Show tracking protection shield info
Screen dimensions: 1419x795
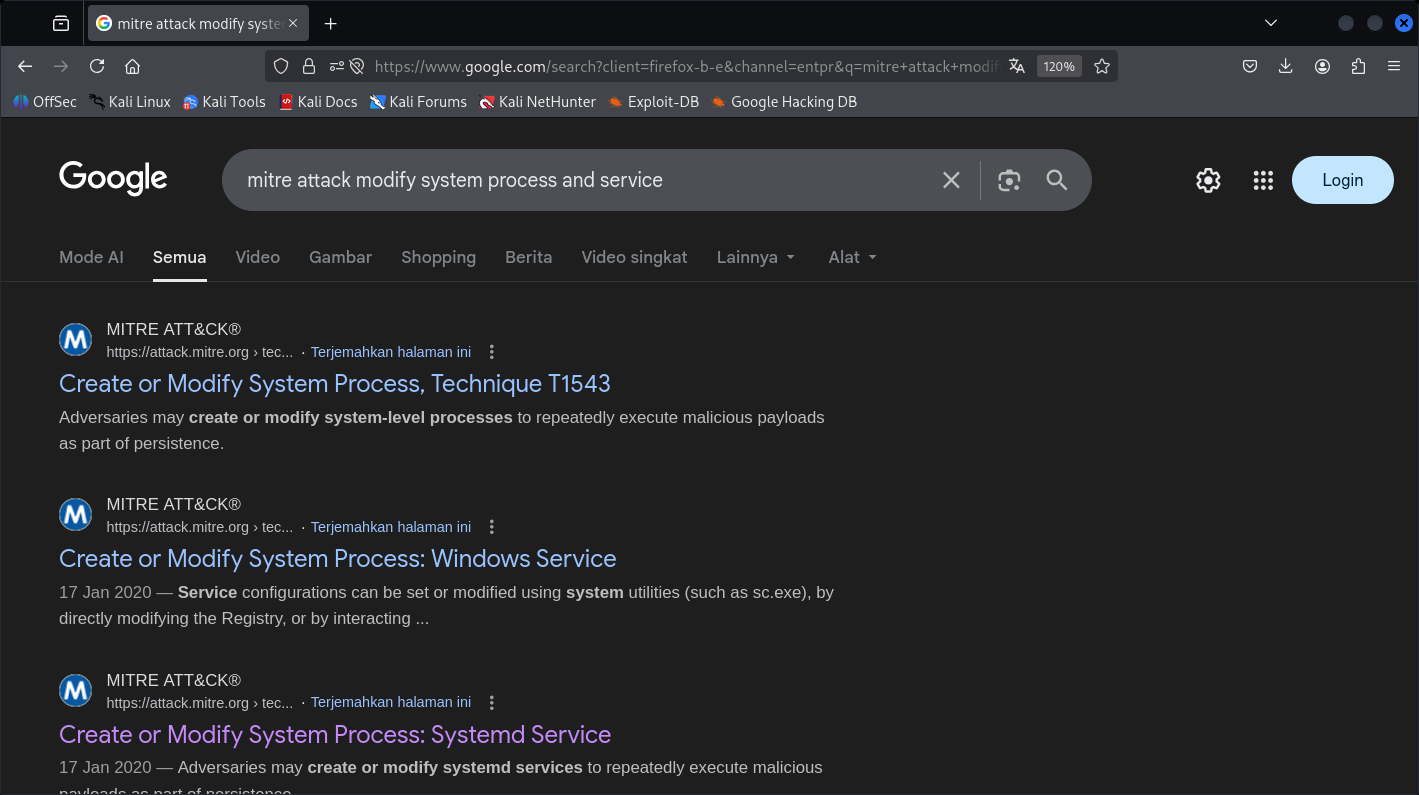pyautogui.click(x=281, y=66)
